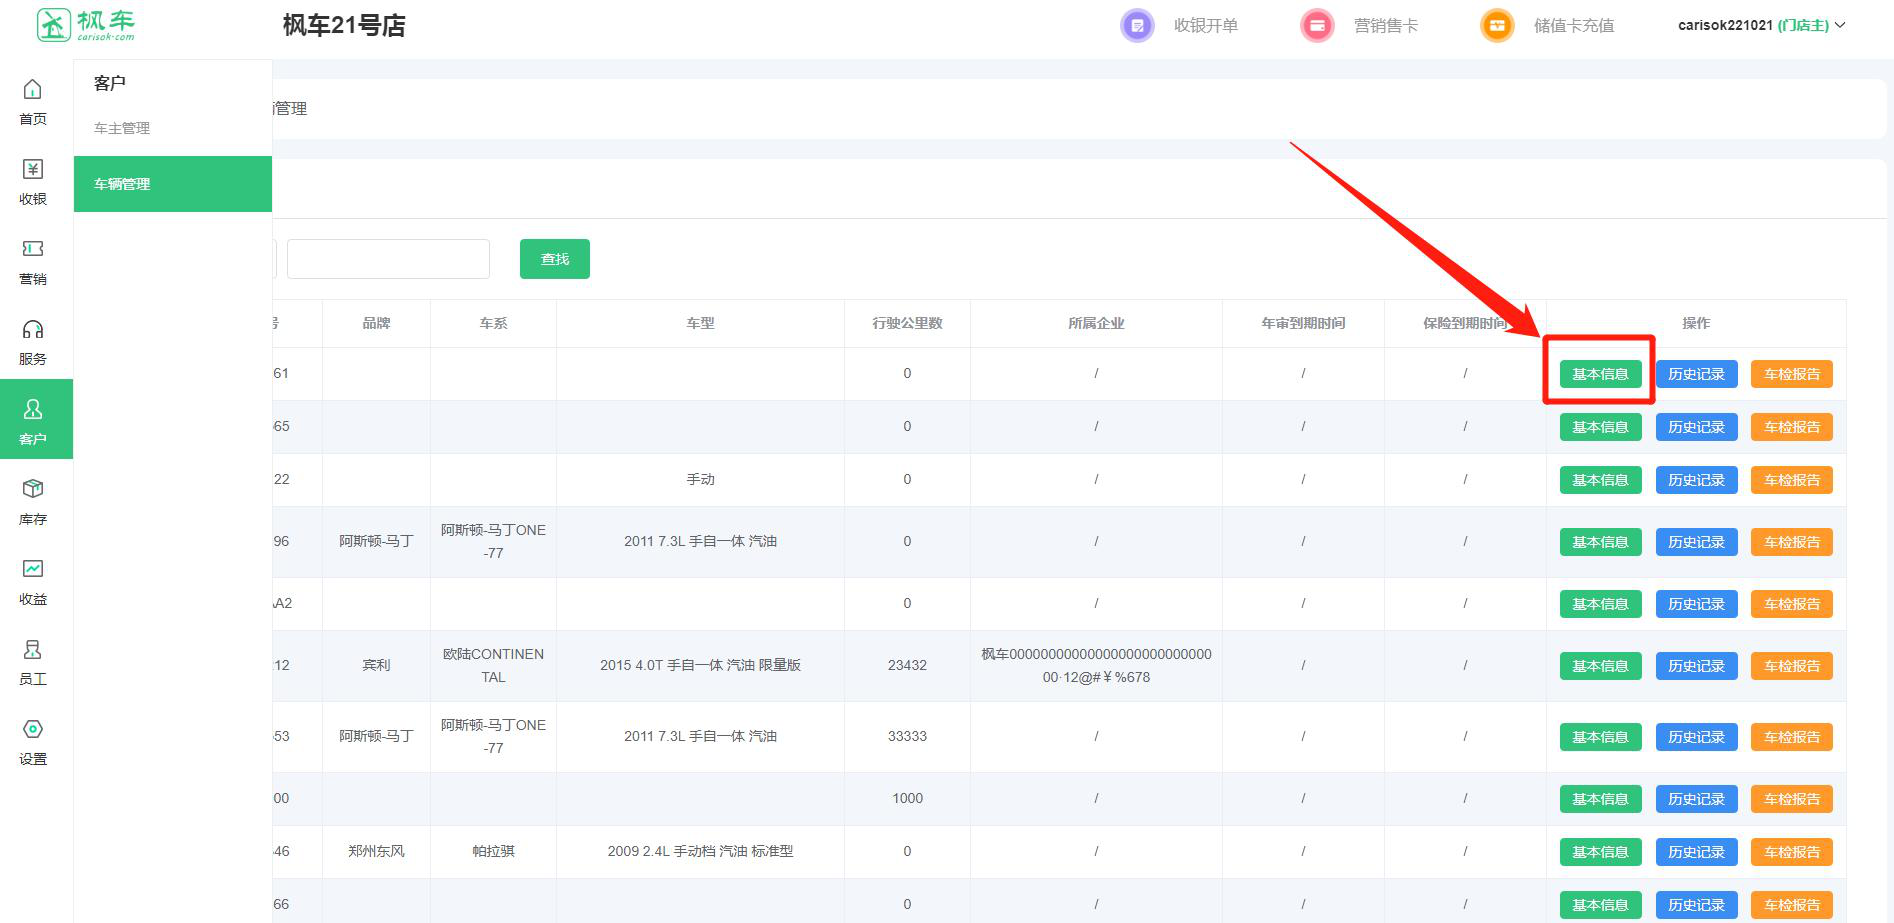Click the purple 收银开单 icon

(1137, 26)
